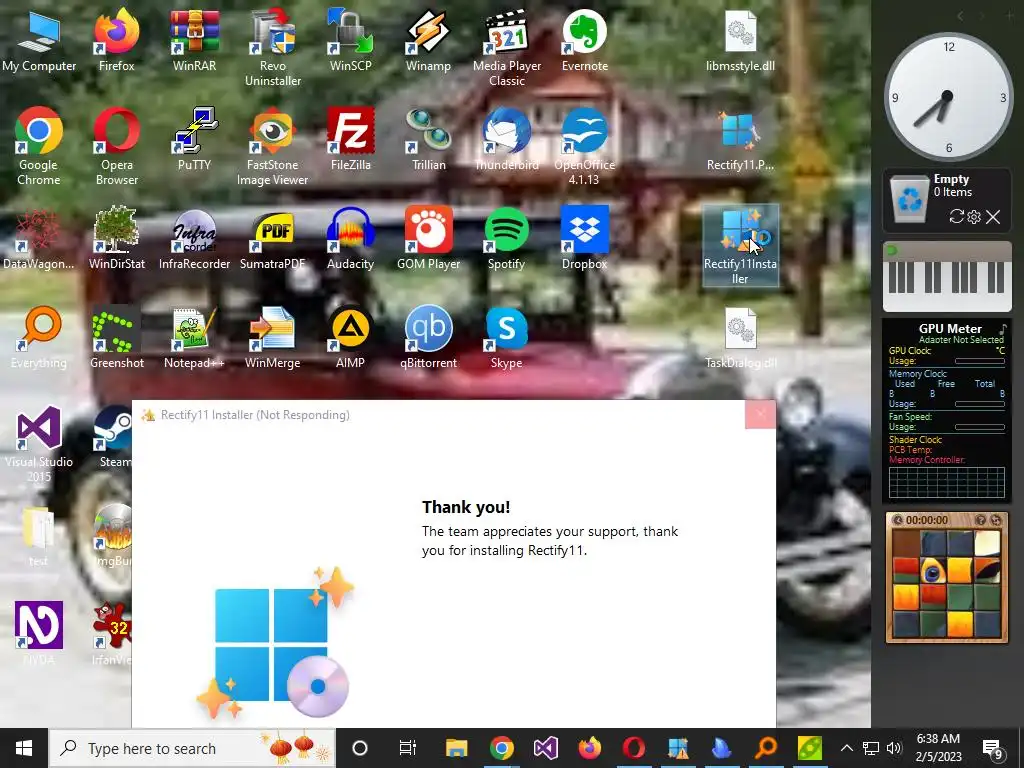Click the Visual Studio 2015 desktop icon
Screen dimensions: 1024x768
[x=39, y=444]
